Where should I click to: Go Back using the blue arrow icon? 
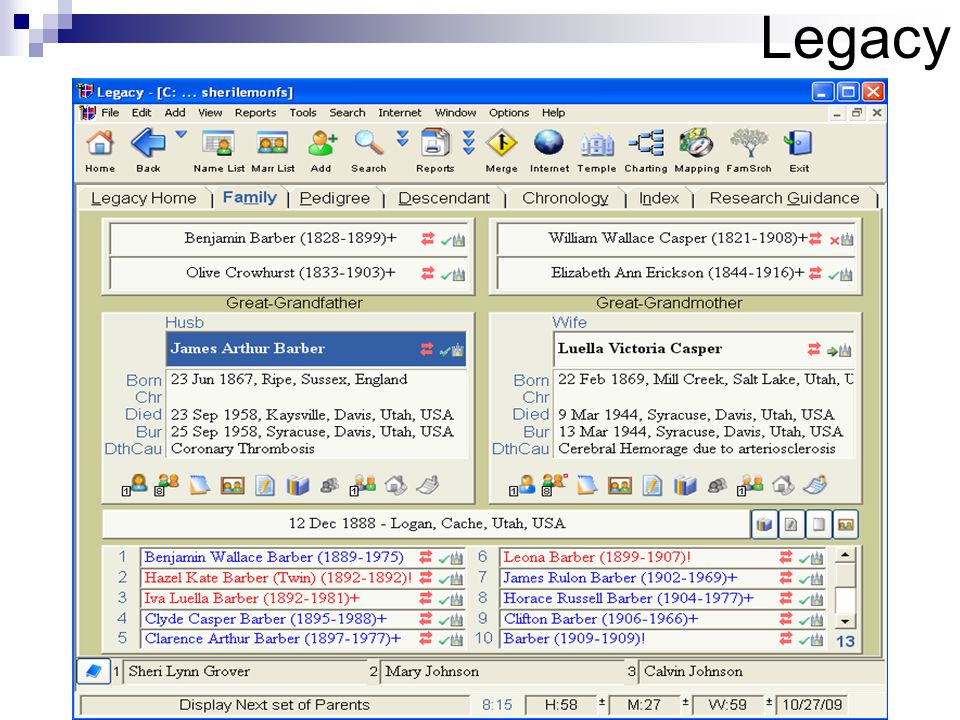(x=148, y=143)
